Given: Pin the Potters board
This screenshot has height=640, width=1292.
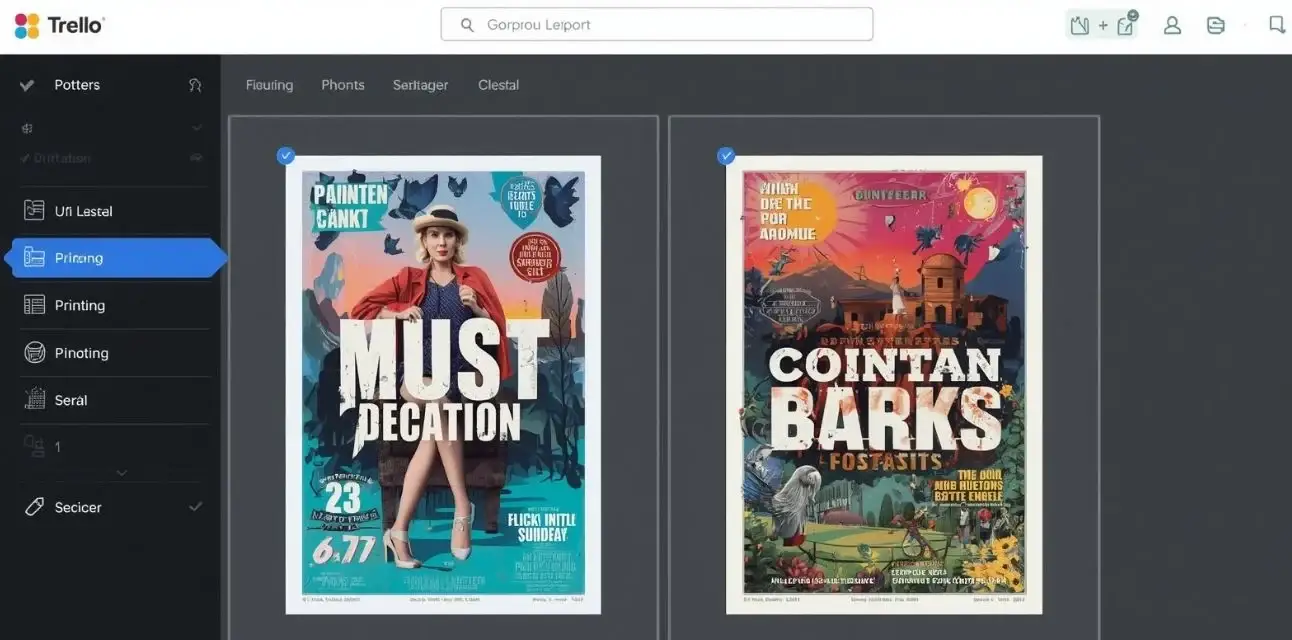Looking at the screenshot, I should click(x=196, y=84).
